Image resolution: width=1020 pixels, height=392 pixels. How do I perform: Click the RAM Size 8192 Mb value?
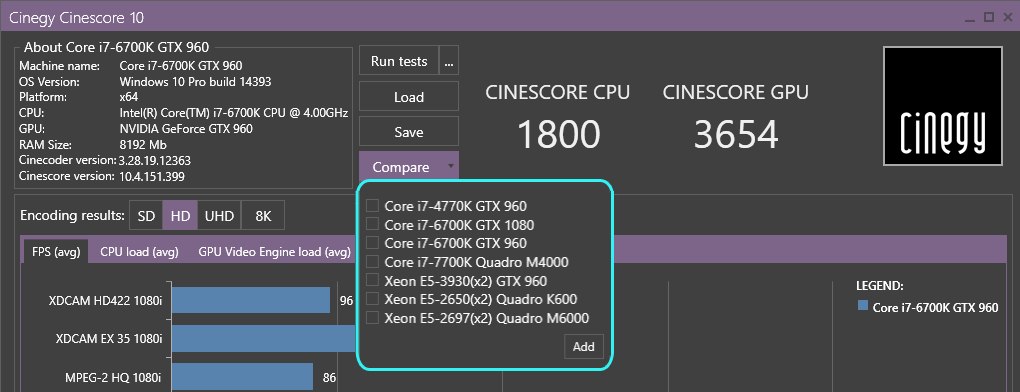tap(143, 144)
